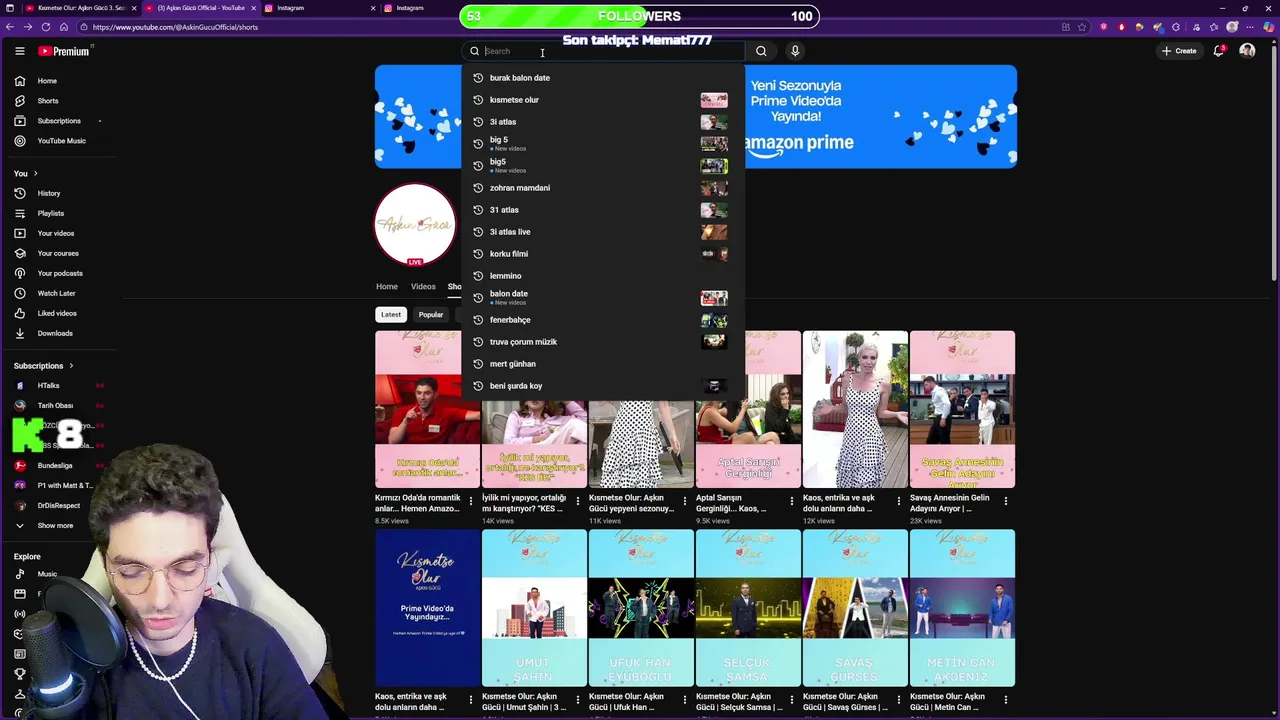The height and width of the screenshot is (720, 1280).
Task: Open the Amazon Prime channel banner
Action: (881, 116)
